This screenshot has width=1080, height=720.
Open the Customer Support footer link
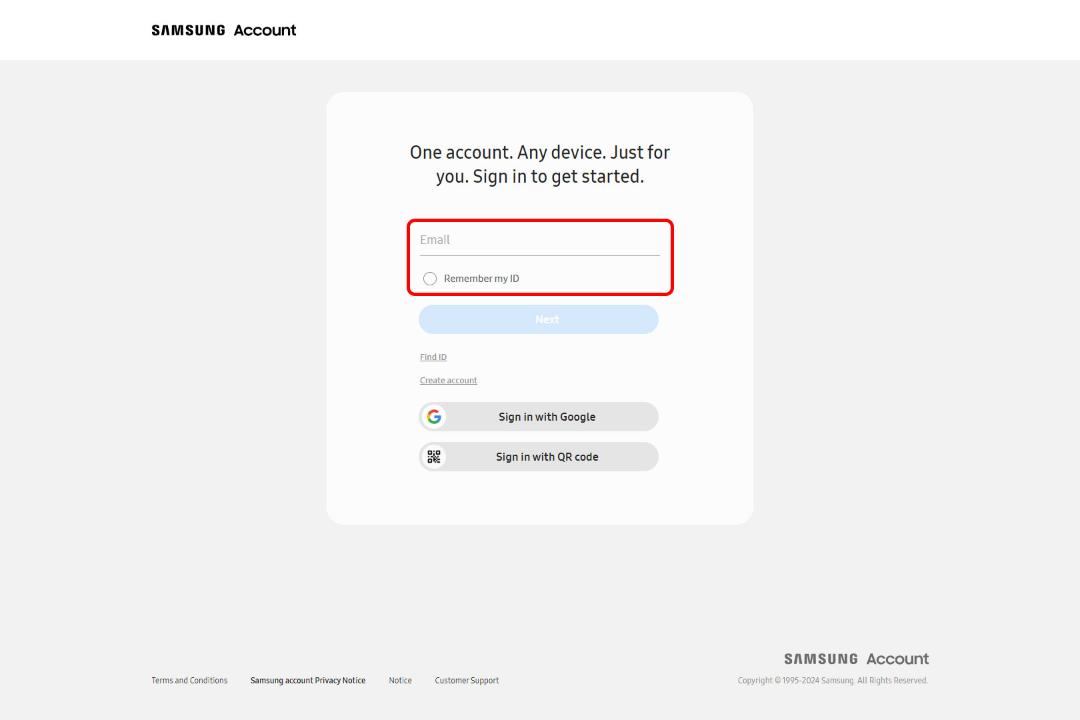(467, 680)
